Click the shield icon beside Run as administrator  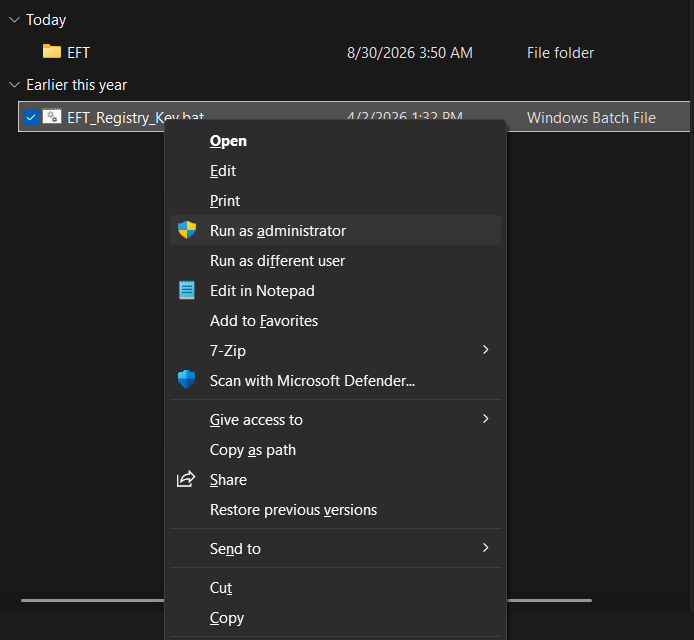187,230
